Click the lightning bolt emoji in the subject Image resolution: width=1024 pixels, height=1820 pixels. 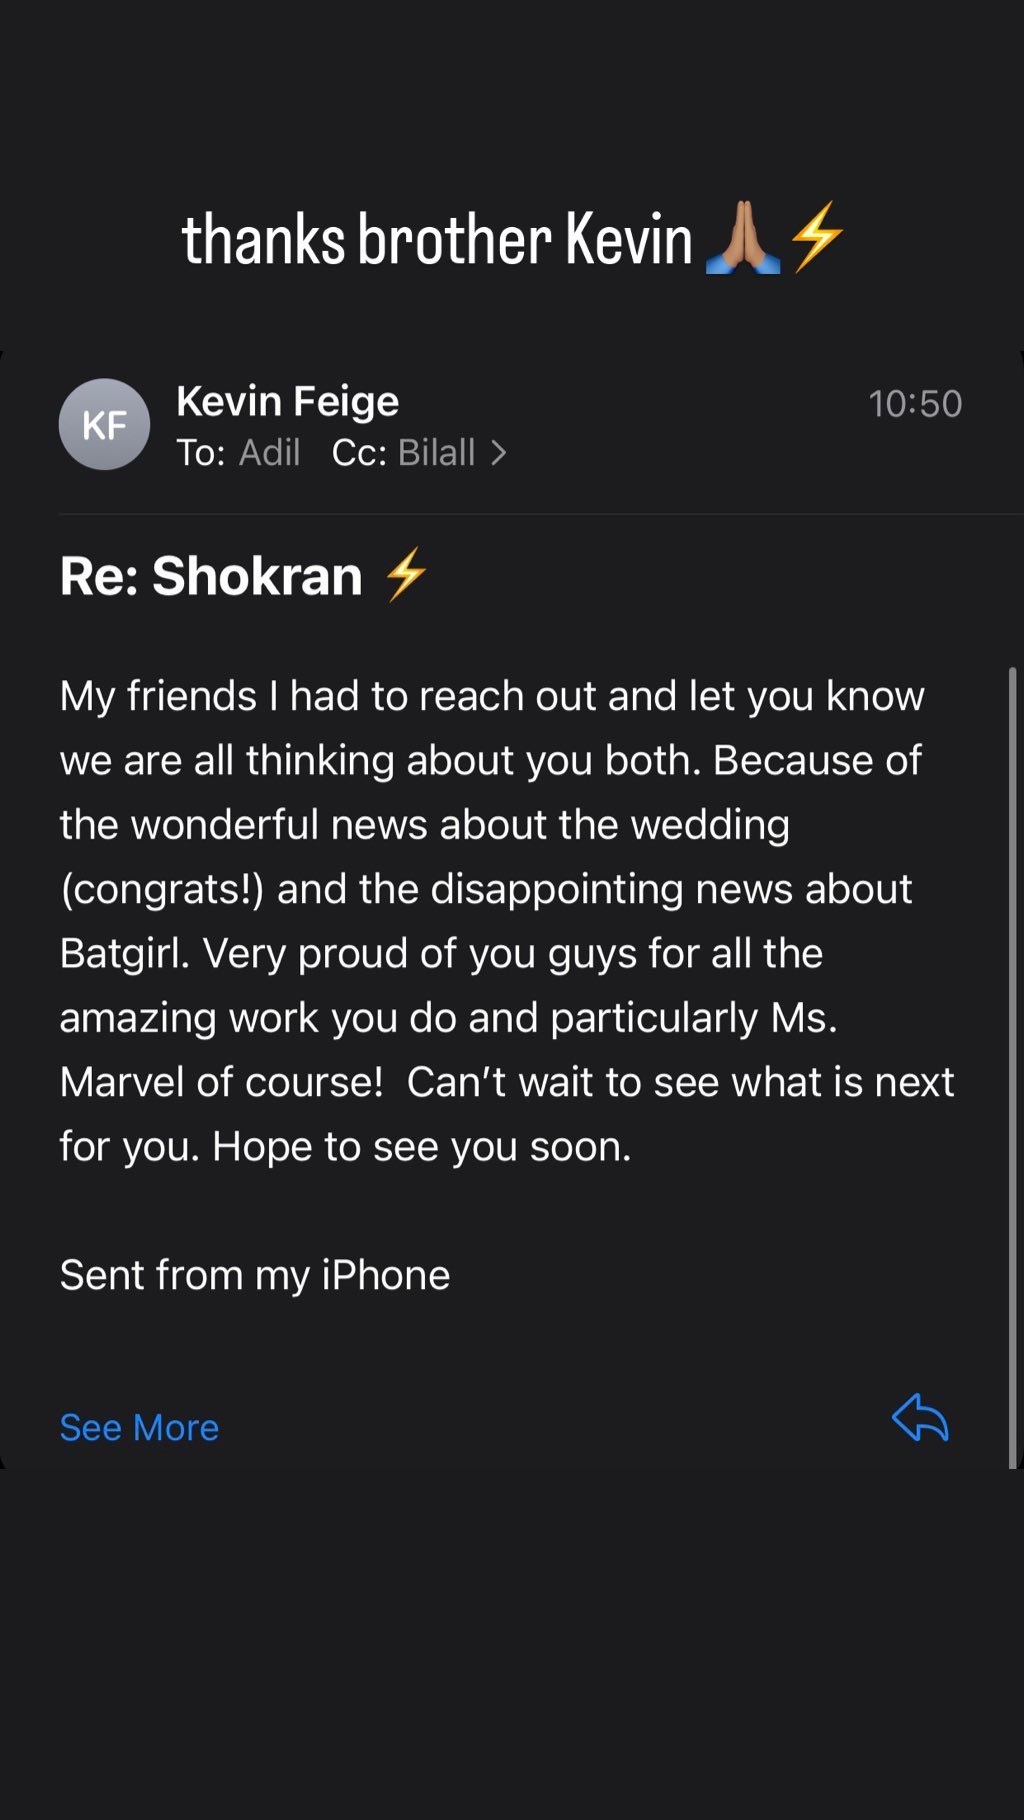click(406, 575)
